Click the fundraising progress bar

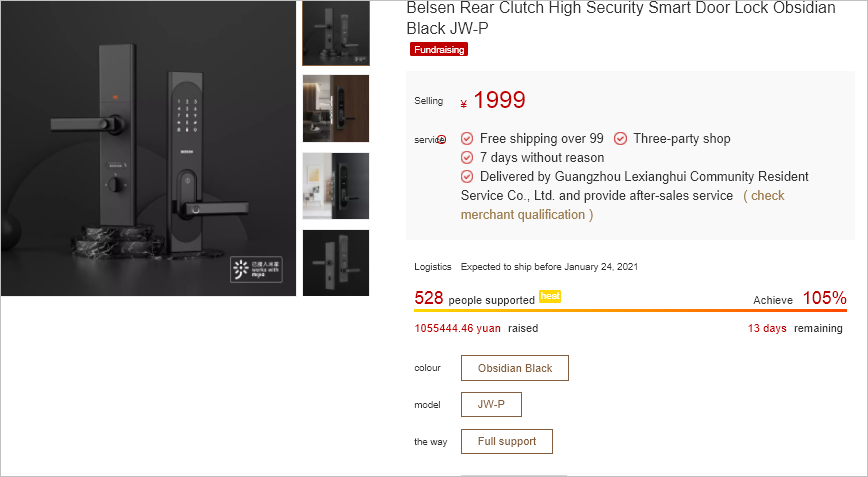[x=630, y=311]
